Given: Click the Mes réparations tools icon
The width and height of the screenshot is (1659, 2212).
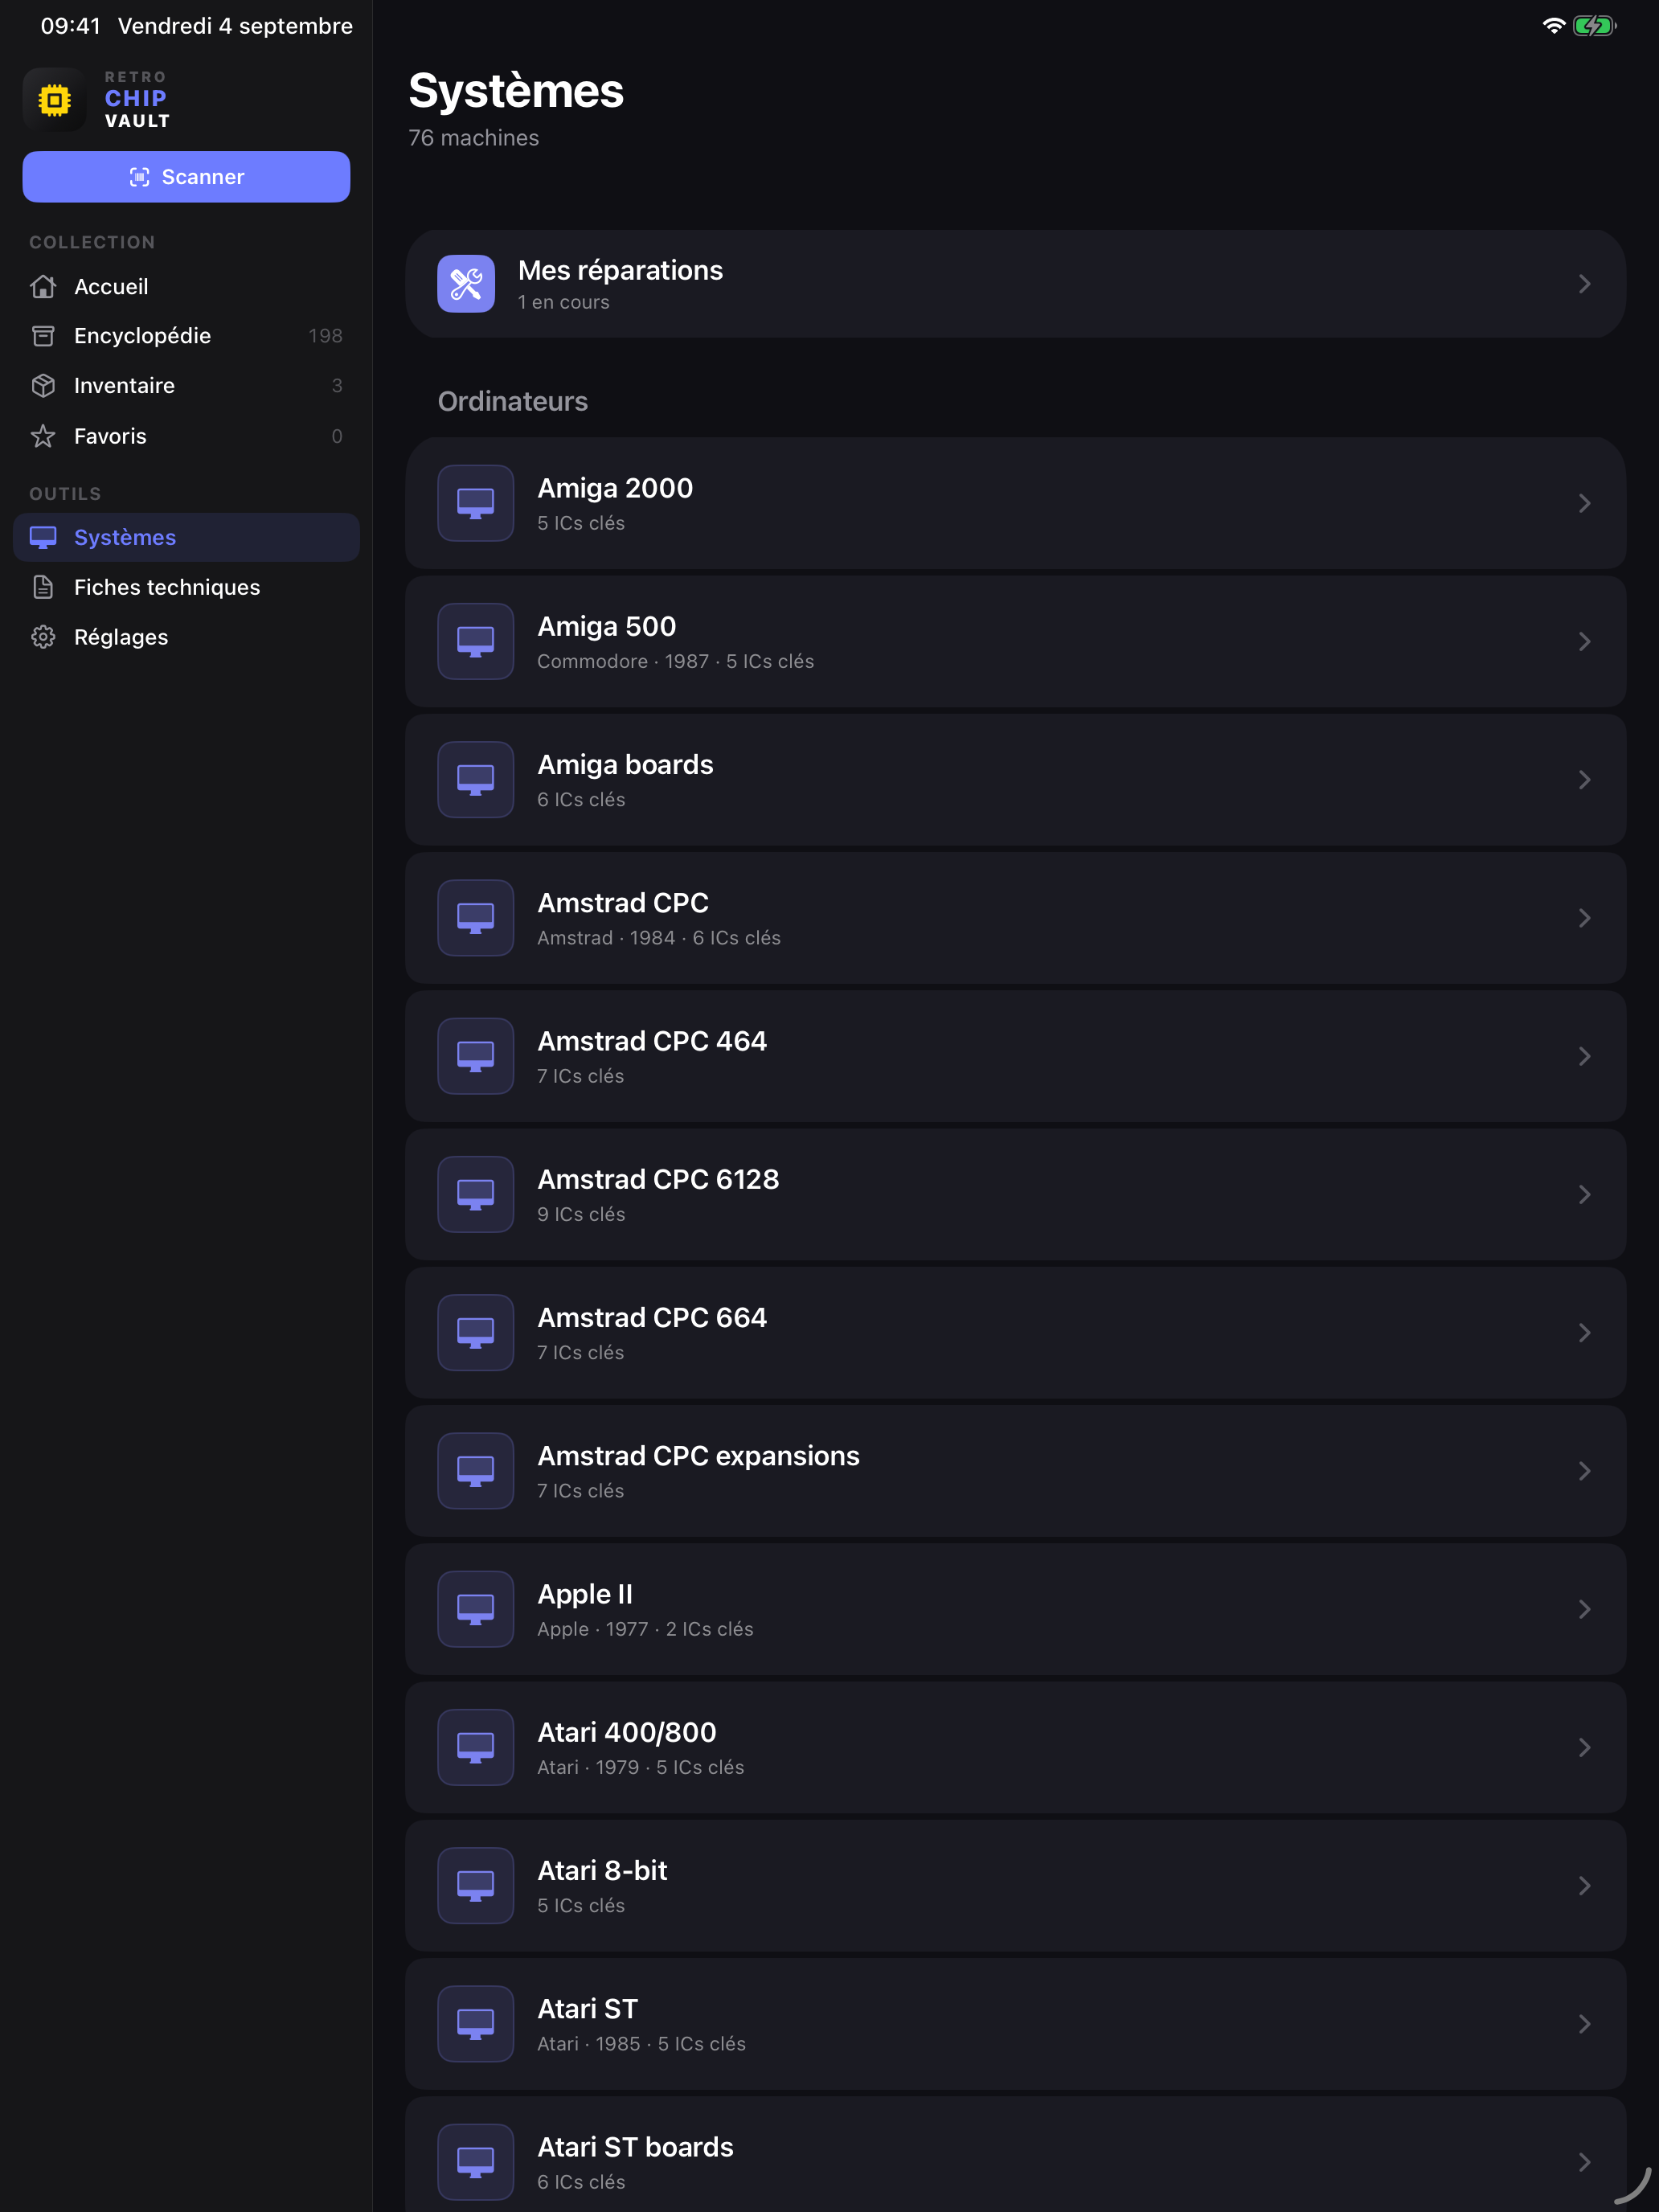Looking at the screenshot, I should 466,284.
